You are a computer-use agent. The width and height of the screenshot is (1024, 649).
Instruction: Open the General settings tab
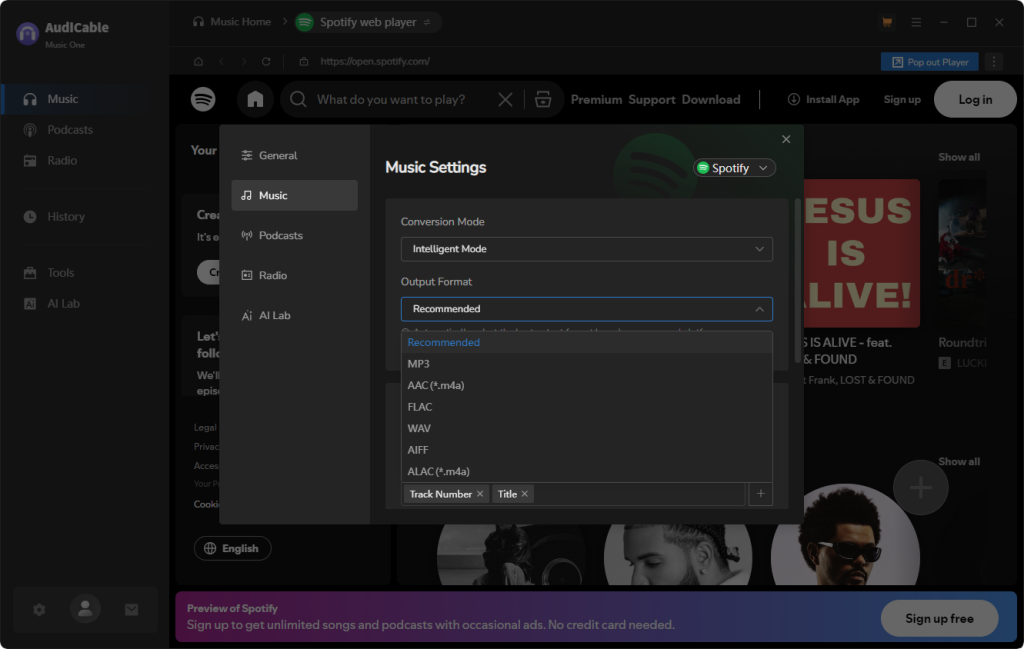[294, 155]
